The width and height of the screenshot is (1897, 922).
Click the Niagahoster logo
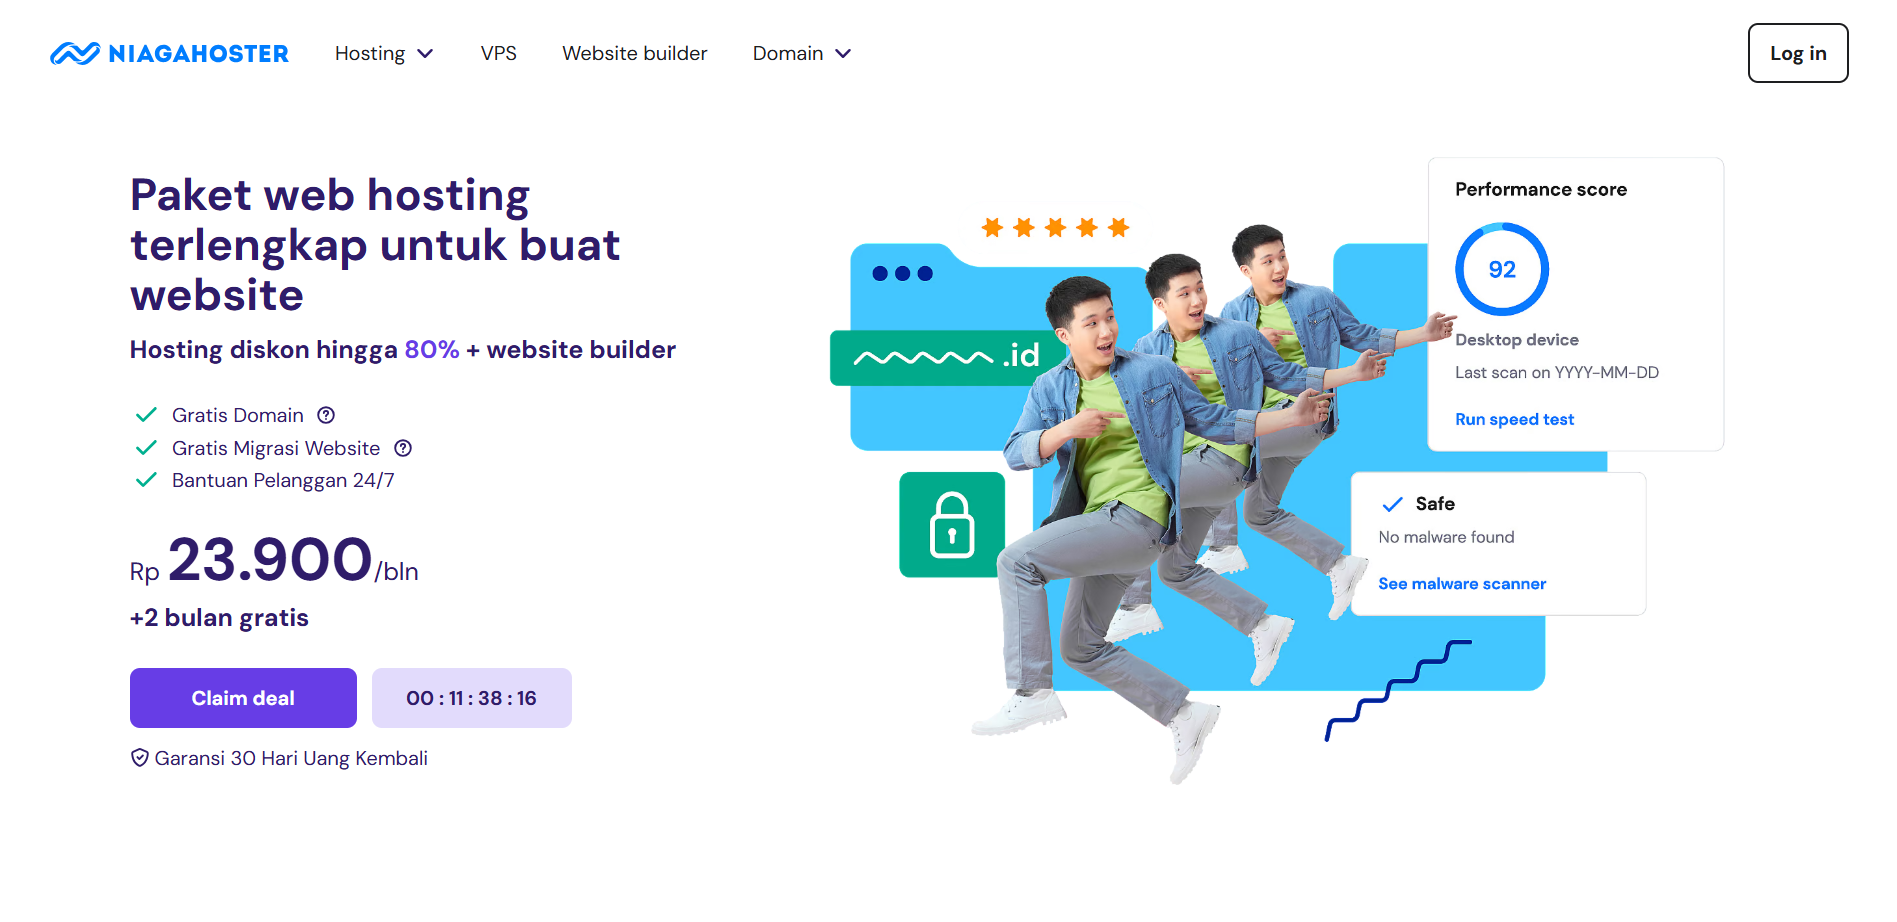[168, 53]
